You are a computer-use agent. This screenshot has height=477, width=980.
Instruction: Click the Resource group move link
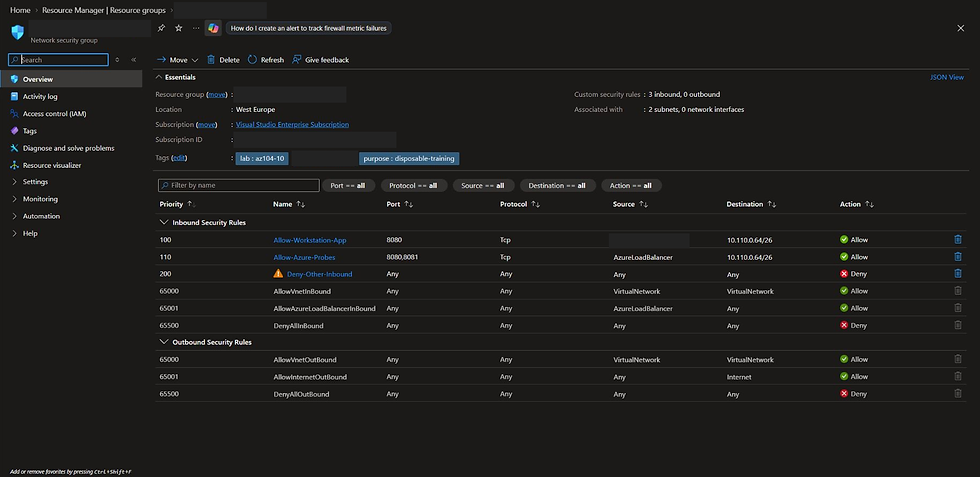point(217,94)
